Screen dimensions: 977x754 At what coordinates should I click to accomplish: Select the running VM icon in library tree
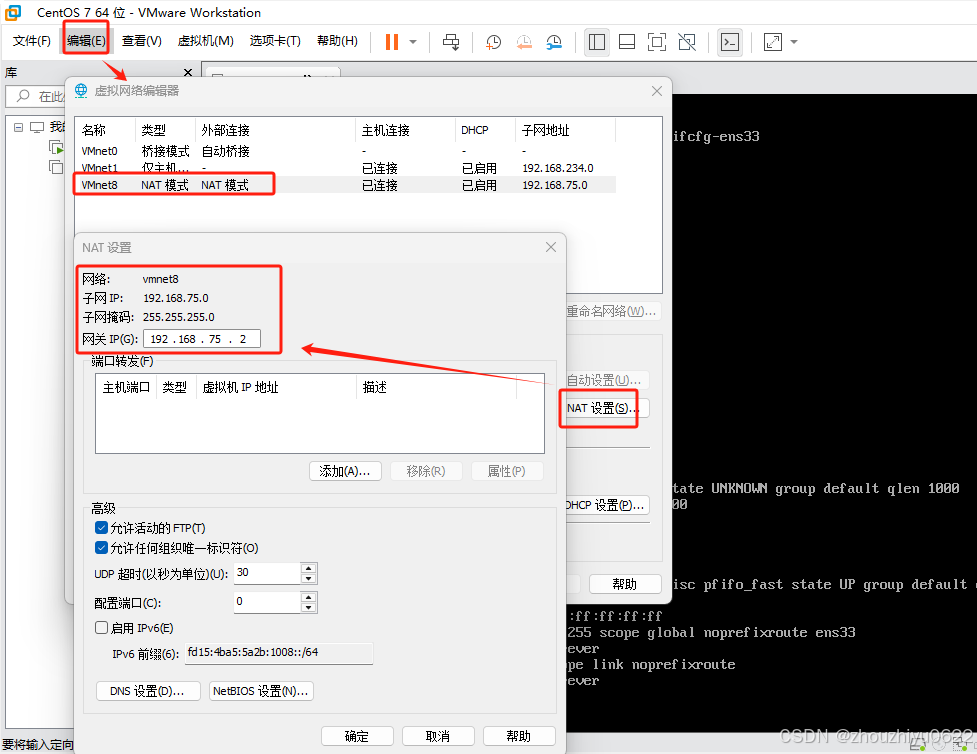(x=56, y=148)
